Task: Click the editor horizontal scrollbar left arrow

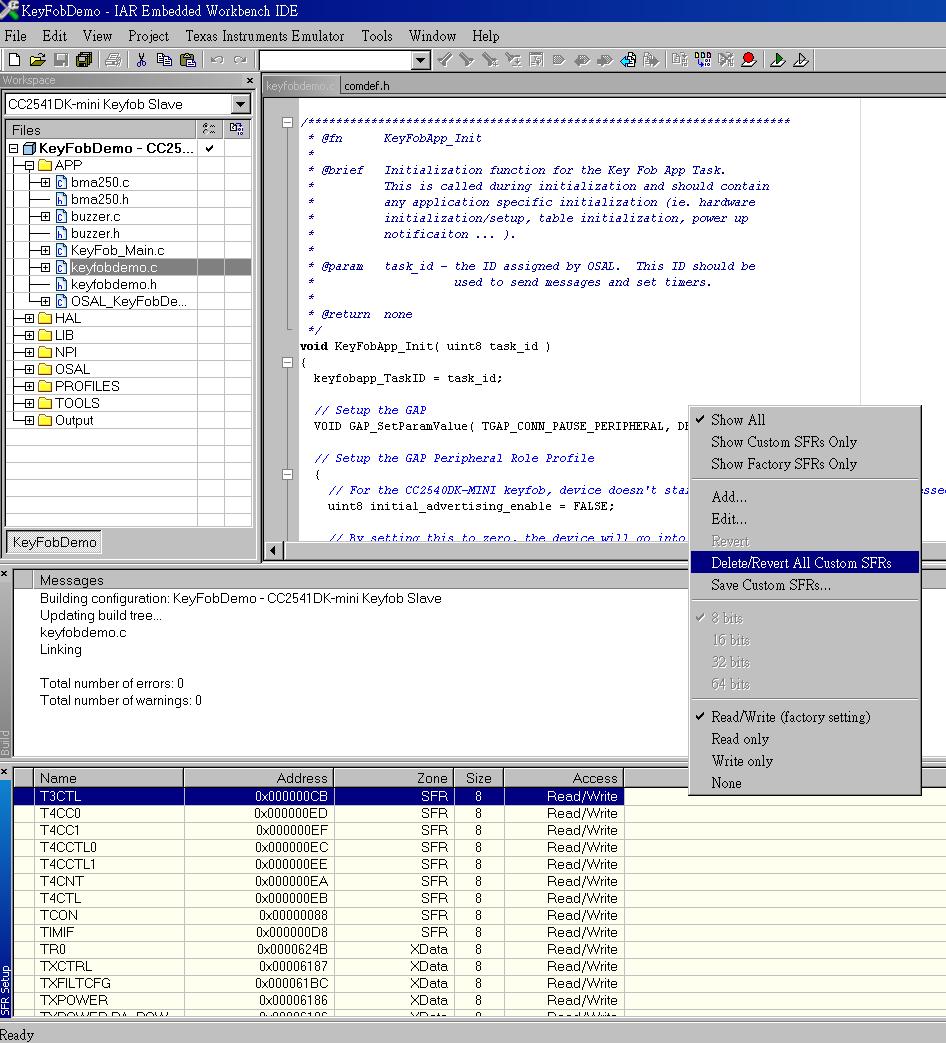Action: tap(273, 550)
